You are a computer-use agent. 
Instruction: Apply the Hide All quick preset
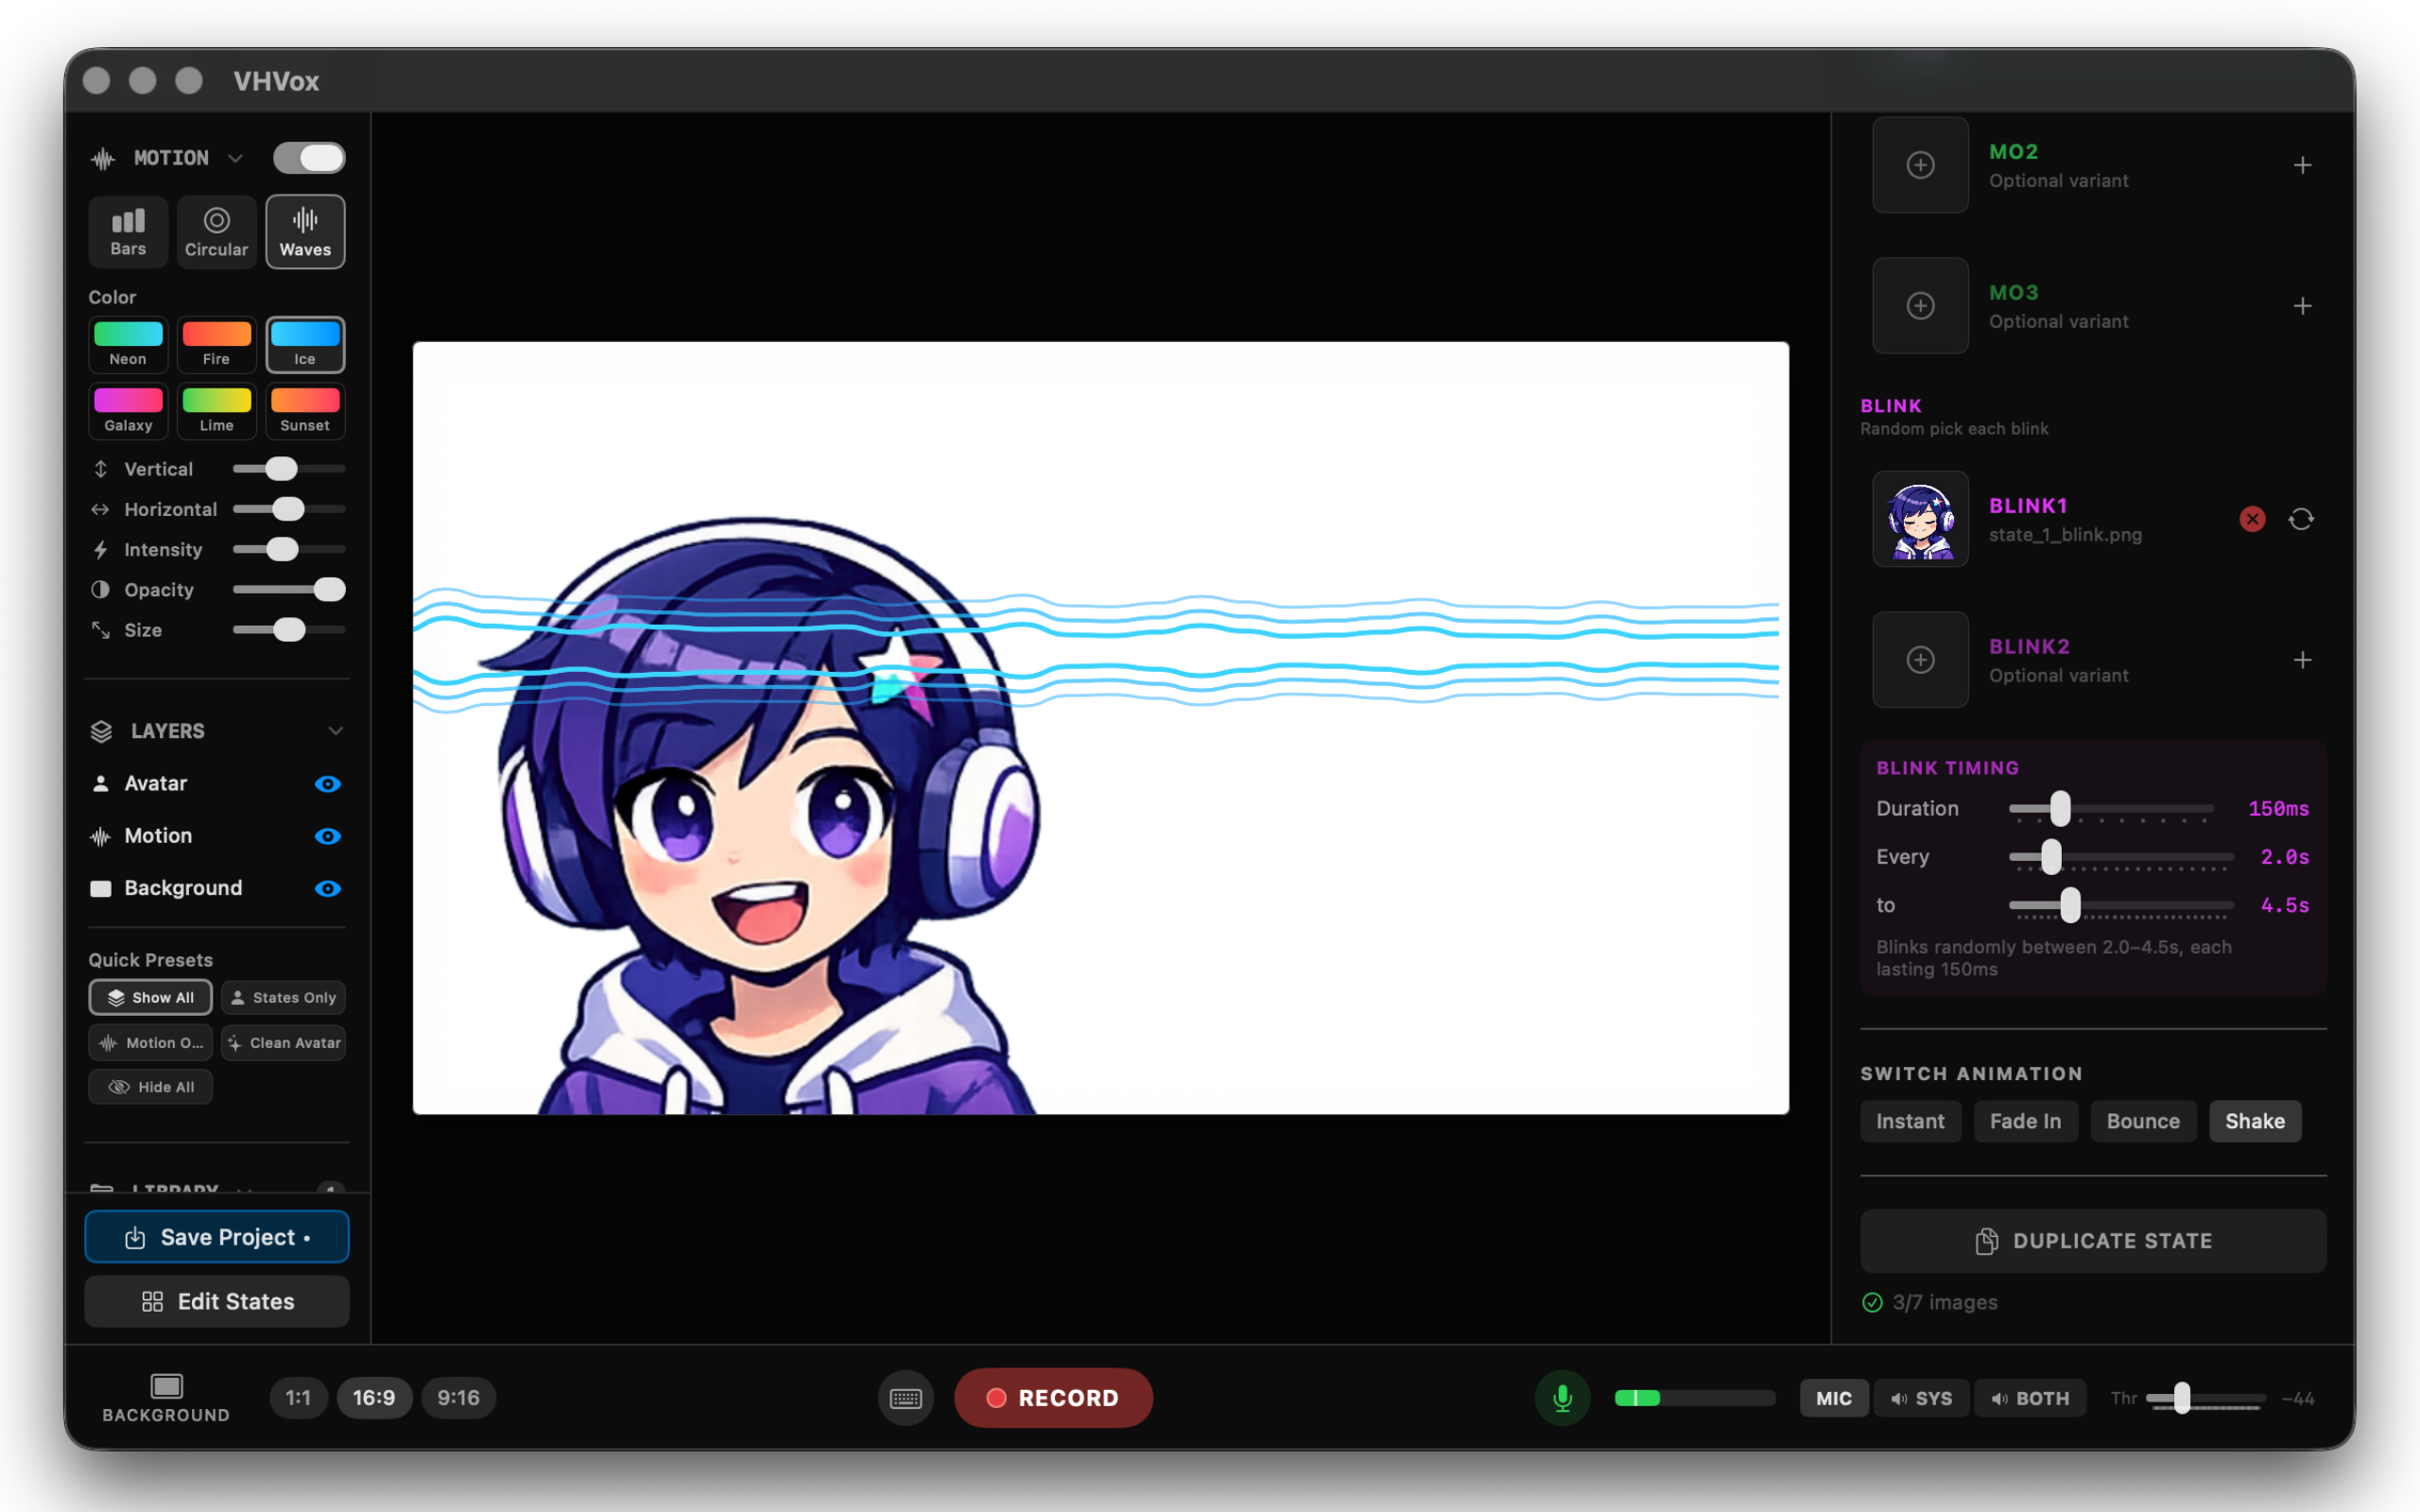(x=150, y=1087)
